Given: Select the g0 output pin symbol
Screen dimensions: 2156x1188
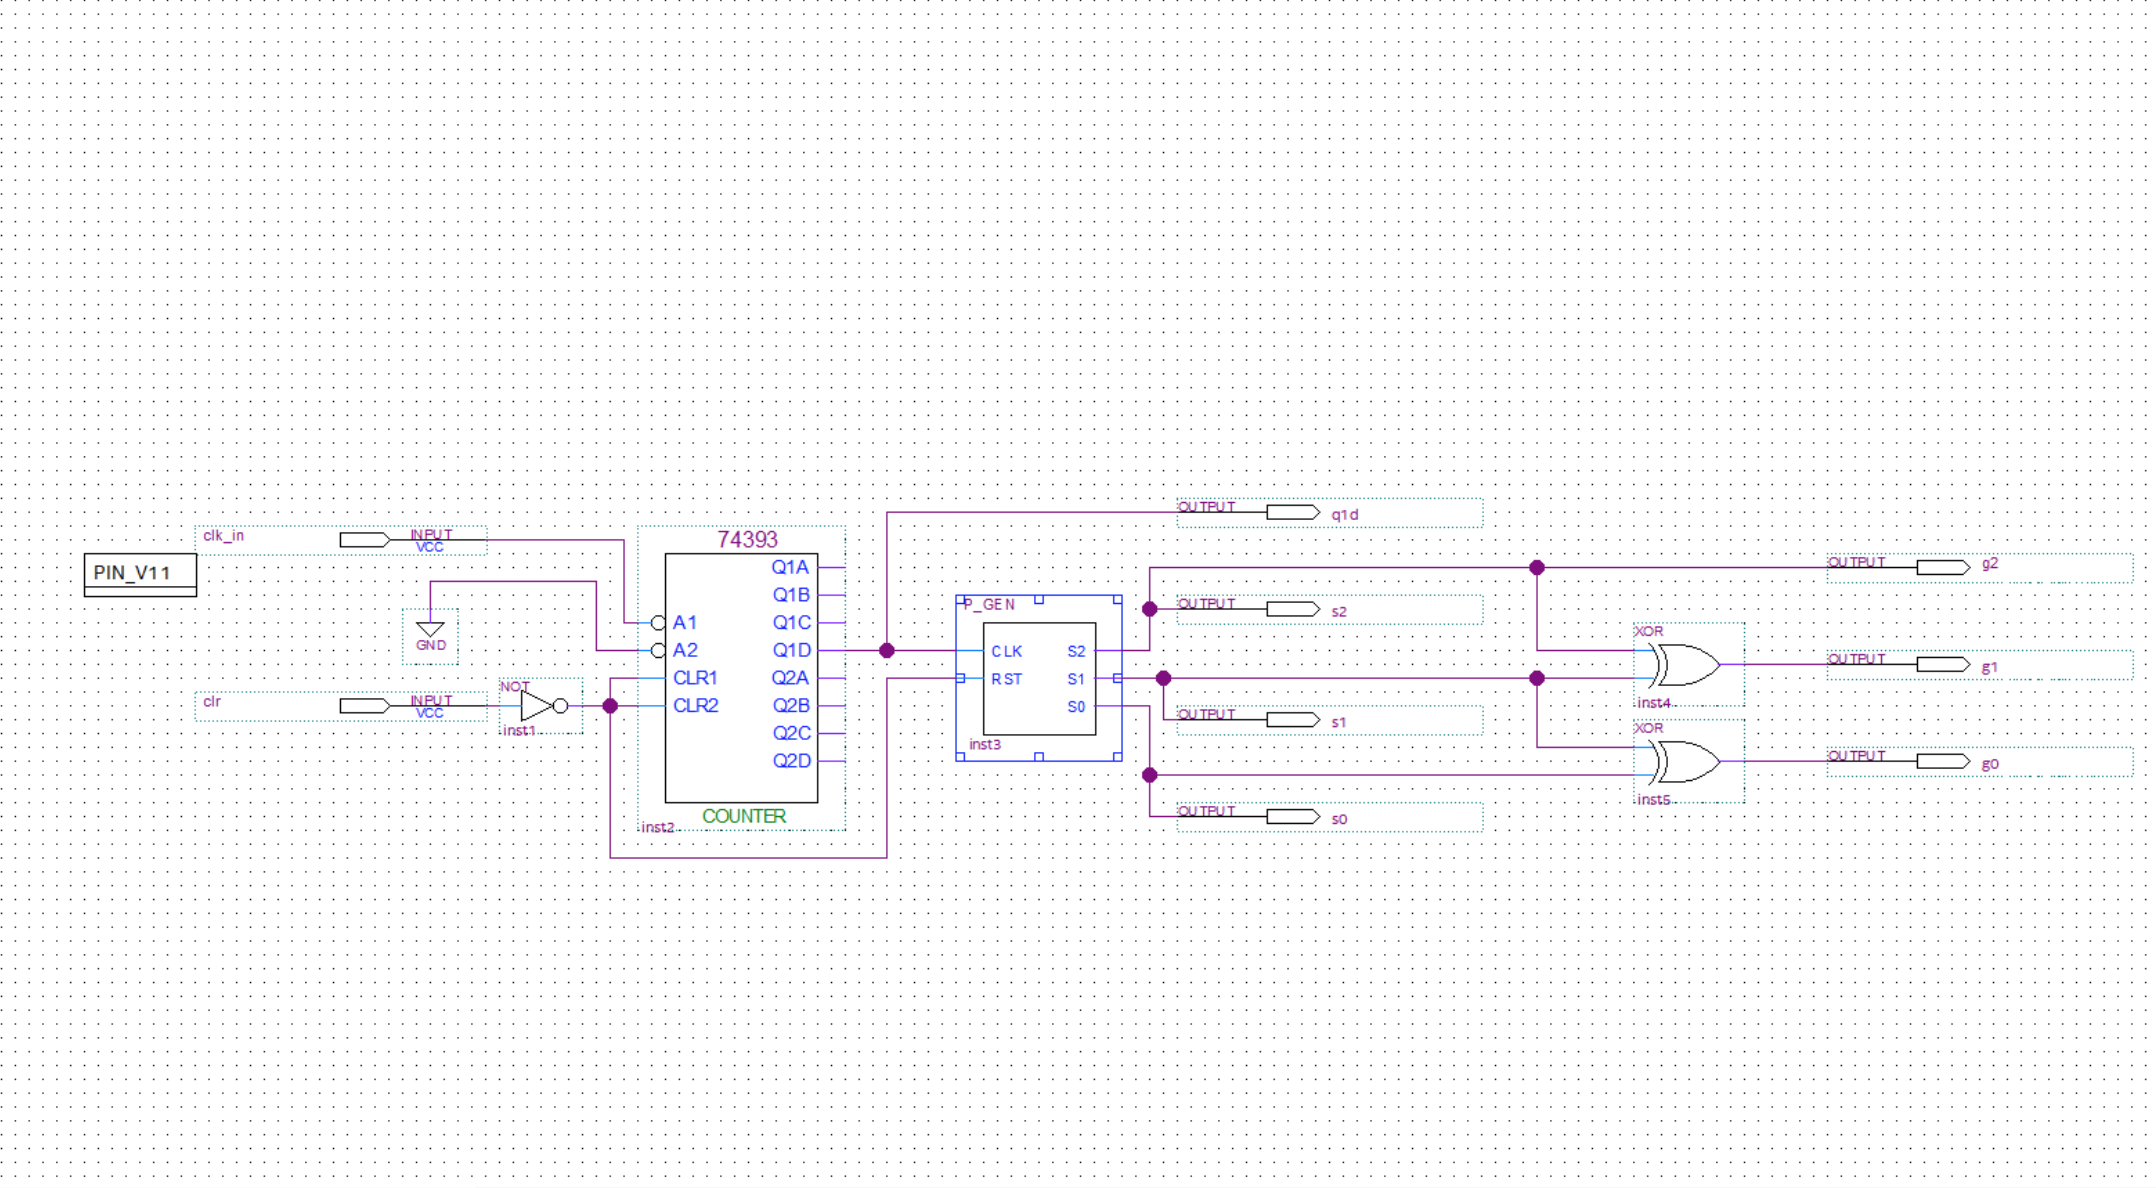Looking at the screenshot, I should tap(1942, 762).
